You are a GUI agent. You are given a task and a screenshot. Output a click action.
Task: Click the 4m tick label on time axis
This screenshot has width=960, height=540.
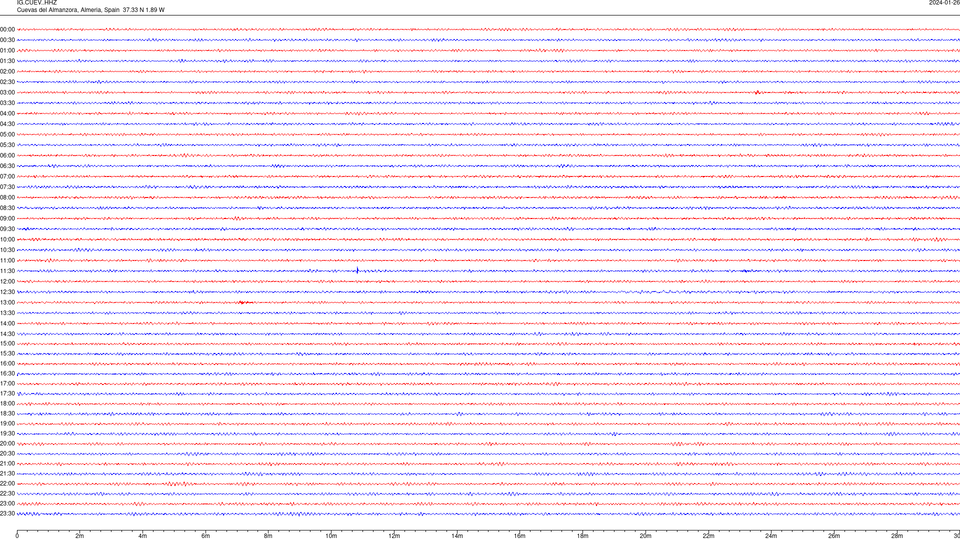pos(143,536)
